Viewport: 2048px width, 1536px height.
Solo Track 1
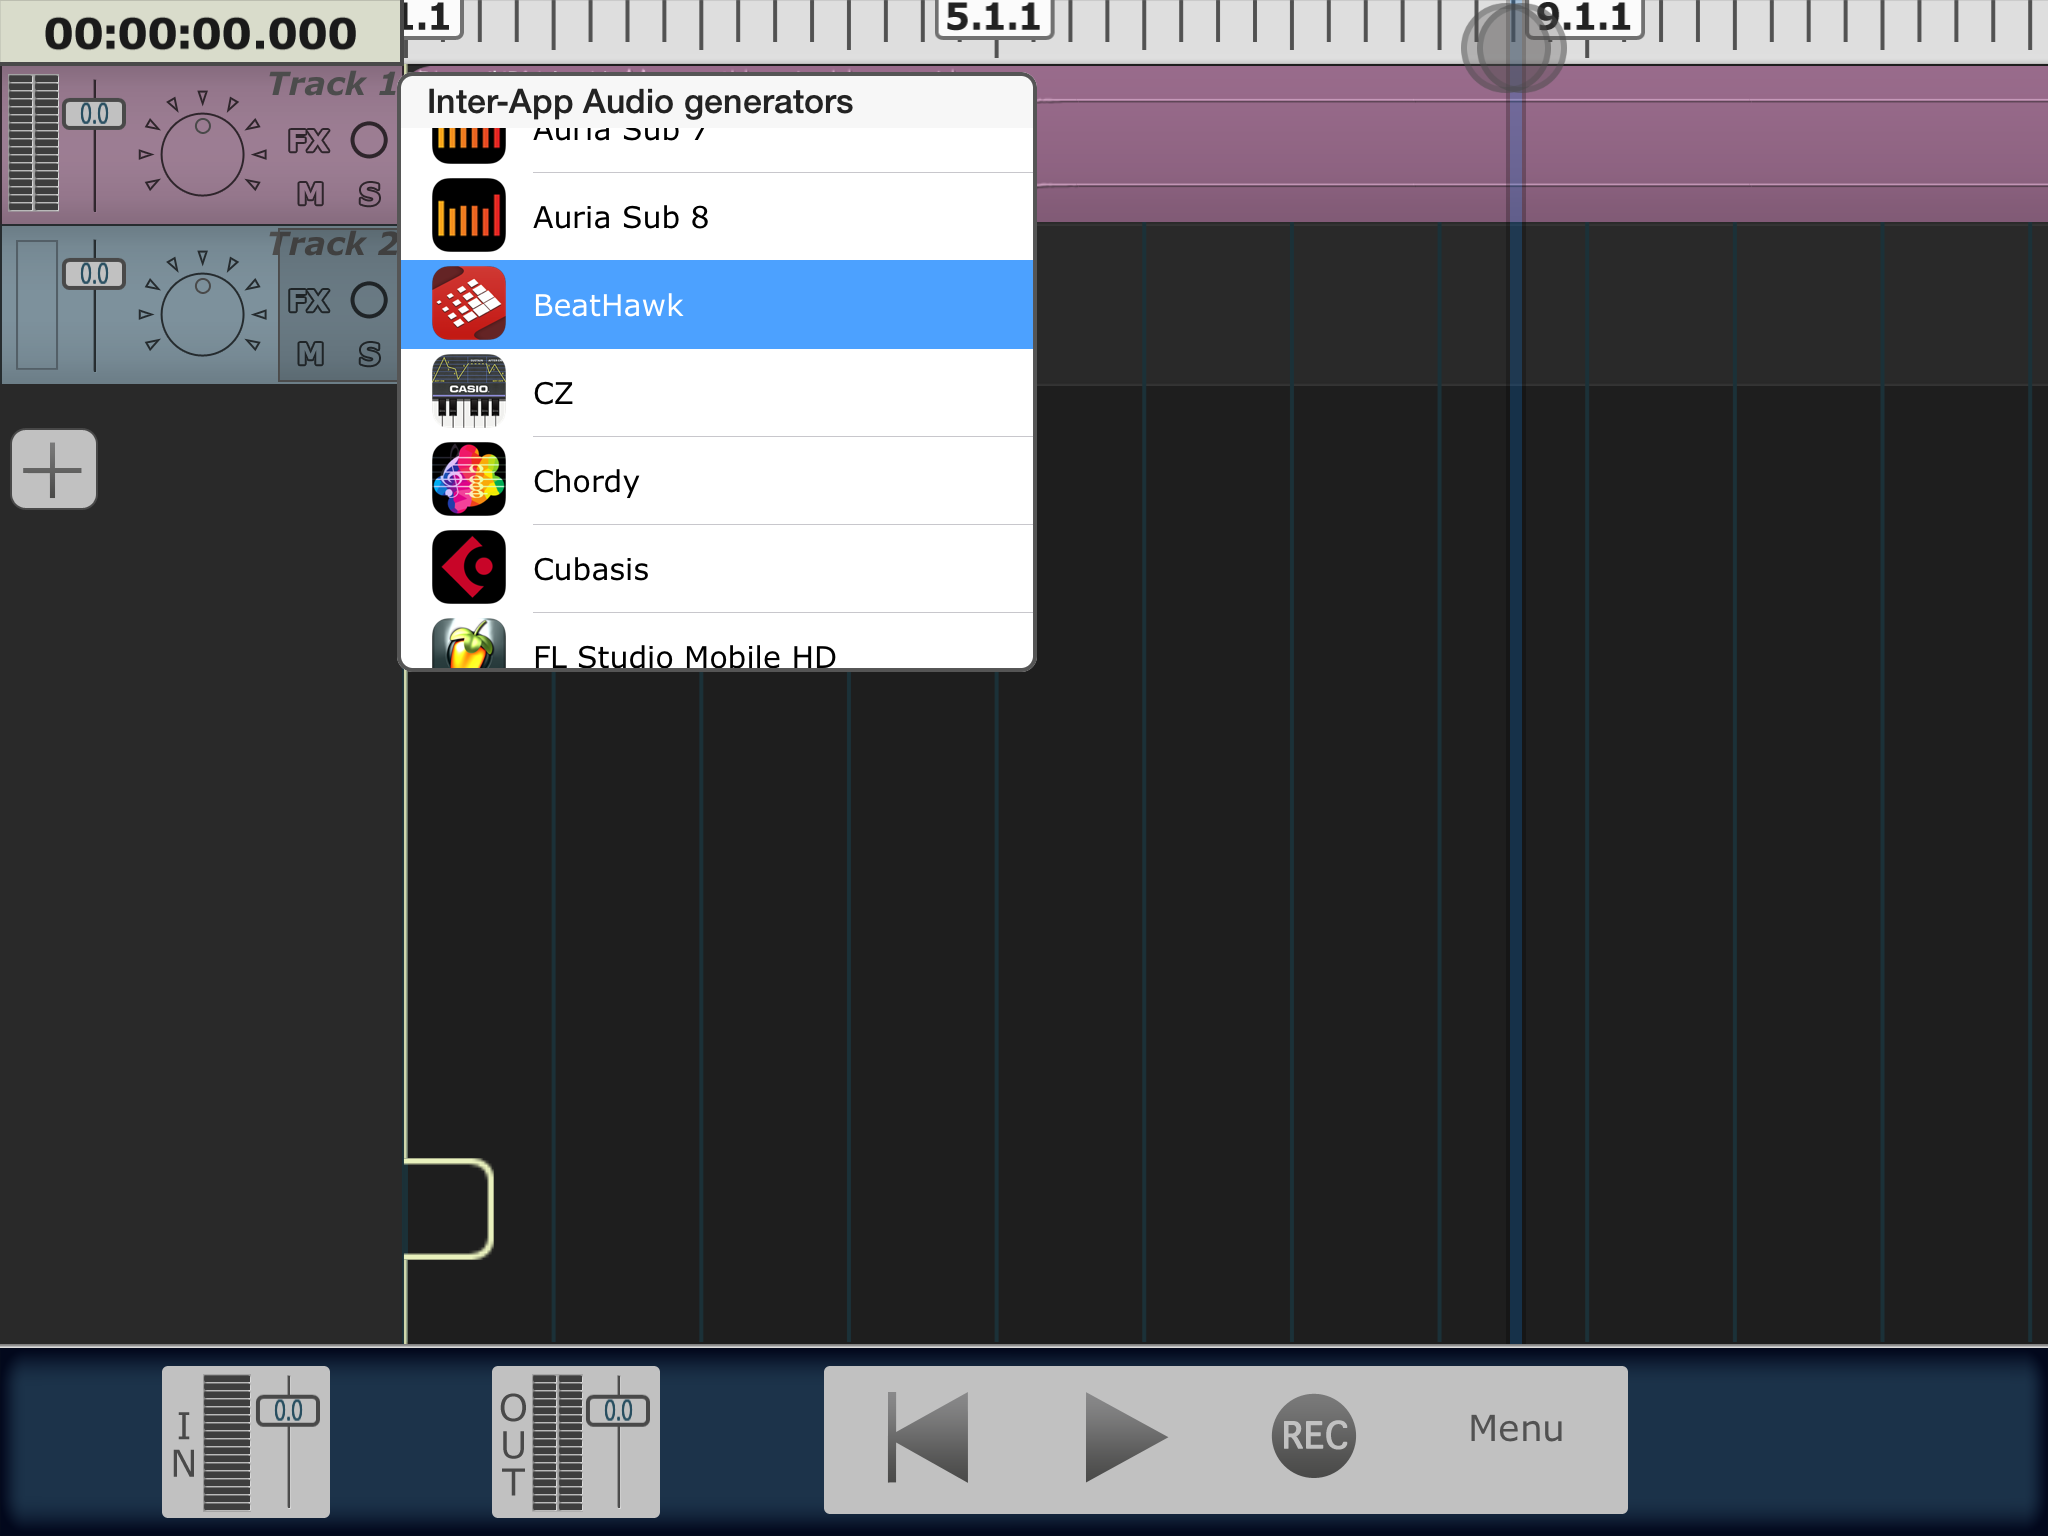[x=370, y=194]
